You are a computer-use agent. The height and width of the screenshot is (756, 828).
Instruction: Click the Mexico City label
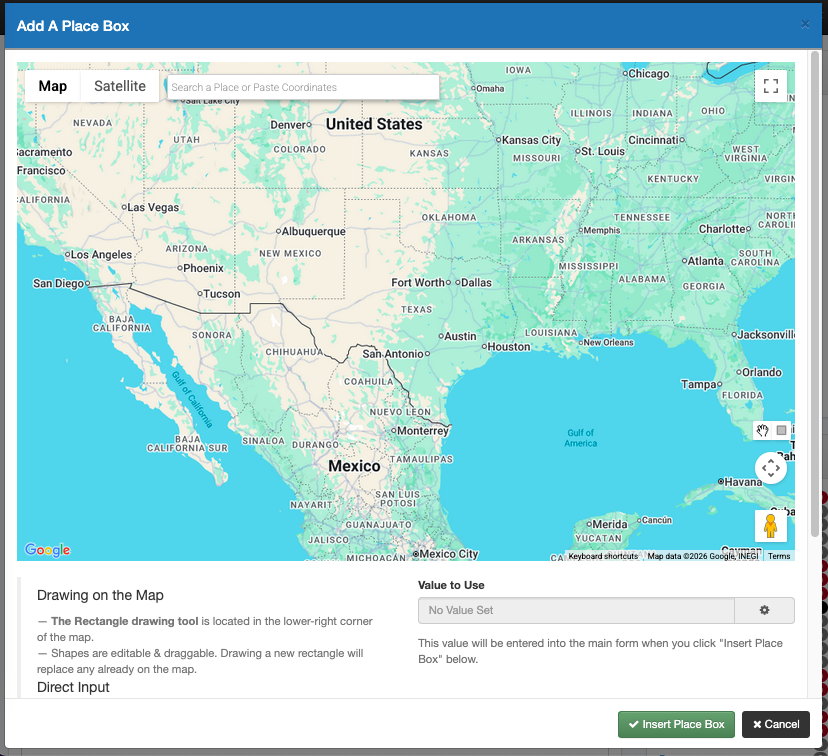(449, 554)
